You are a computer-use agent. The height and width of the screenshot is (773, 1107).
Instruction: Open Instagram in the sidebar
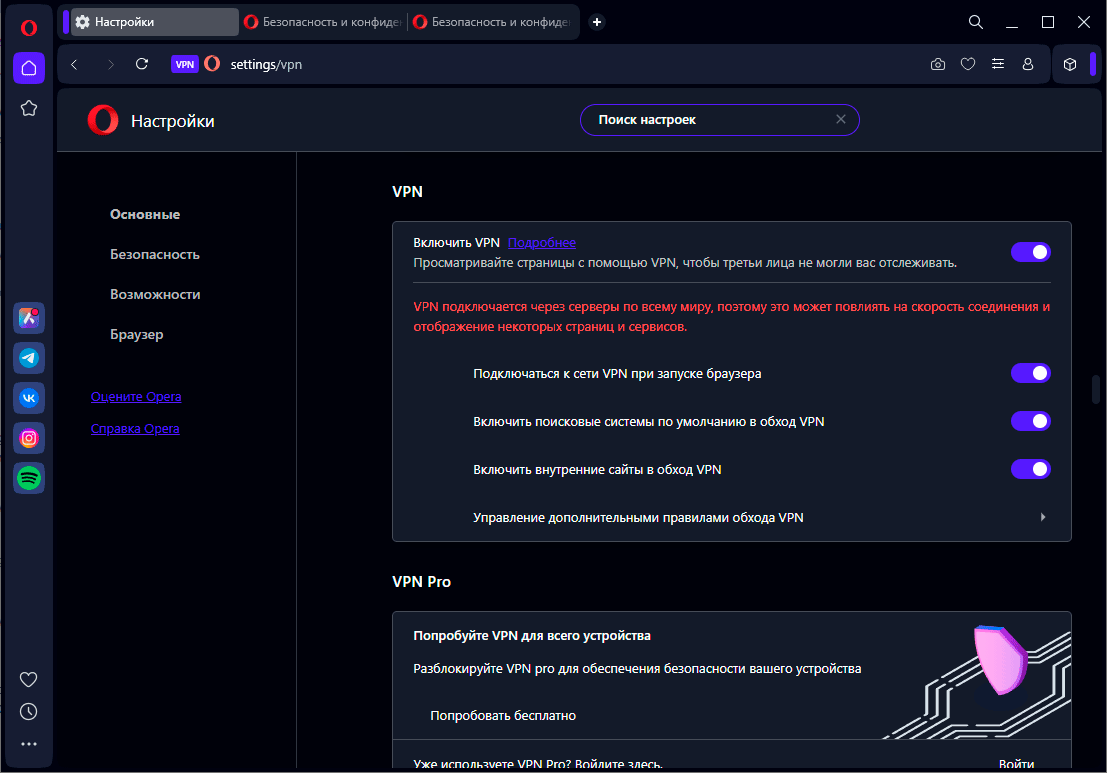[29, 438]
